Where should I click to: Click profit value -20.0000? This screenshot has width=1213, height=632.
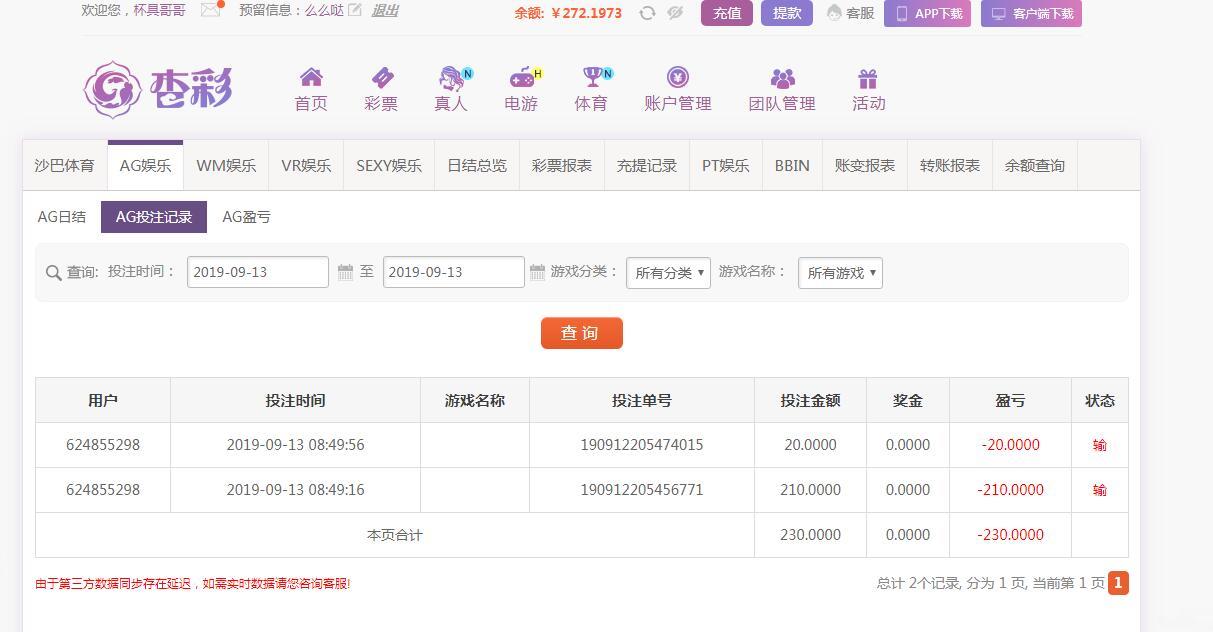click(x=1011, y=445)
